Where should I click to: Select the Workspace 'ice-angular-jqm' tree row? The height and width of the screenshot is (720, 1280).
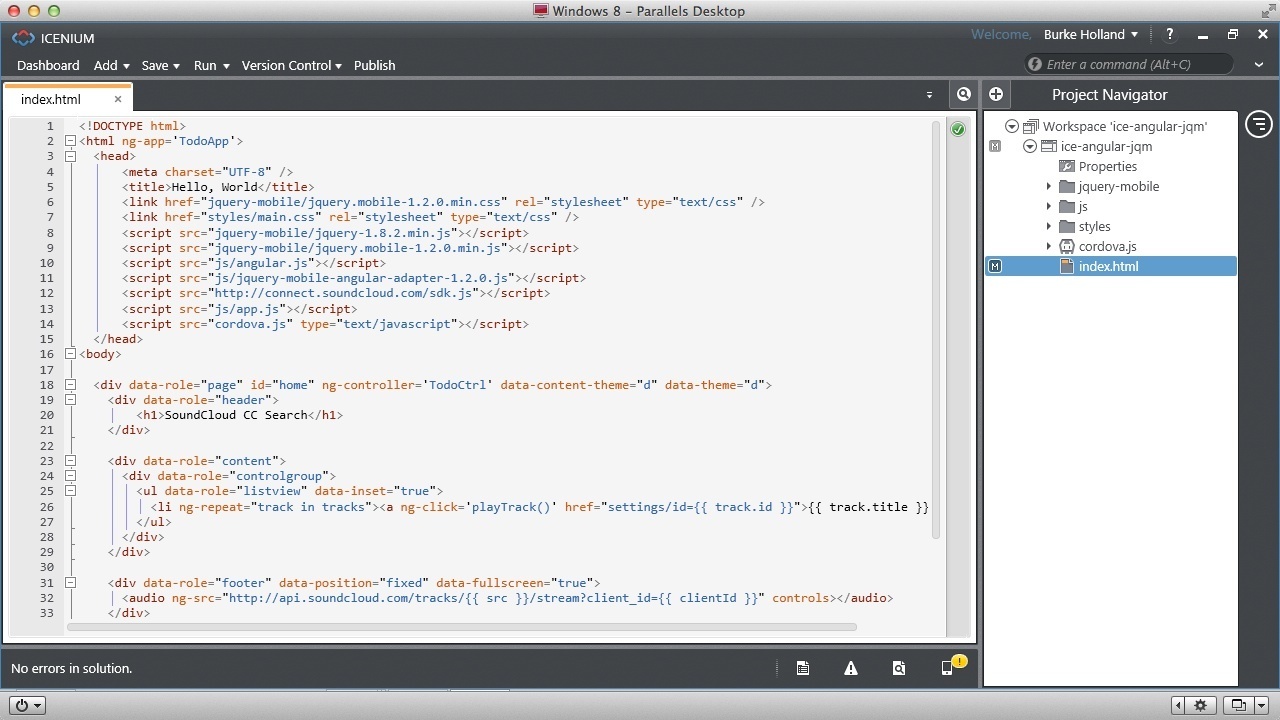click(x=1111, y=126)
